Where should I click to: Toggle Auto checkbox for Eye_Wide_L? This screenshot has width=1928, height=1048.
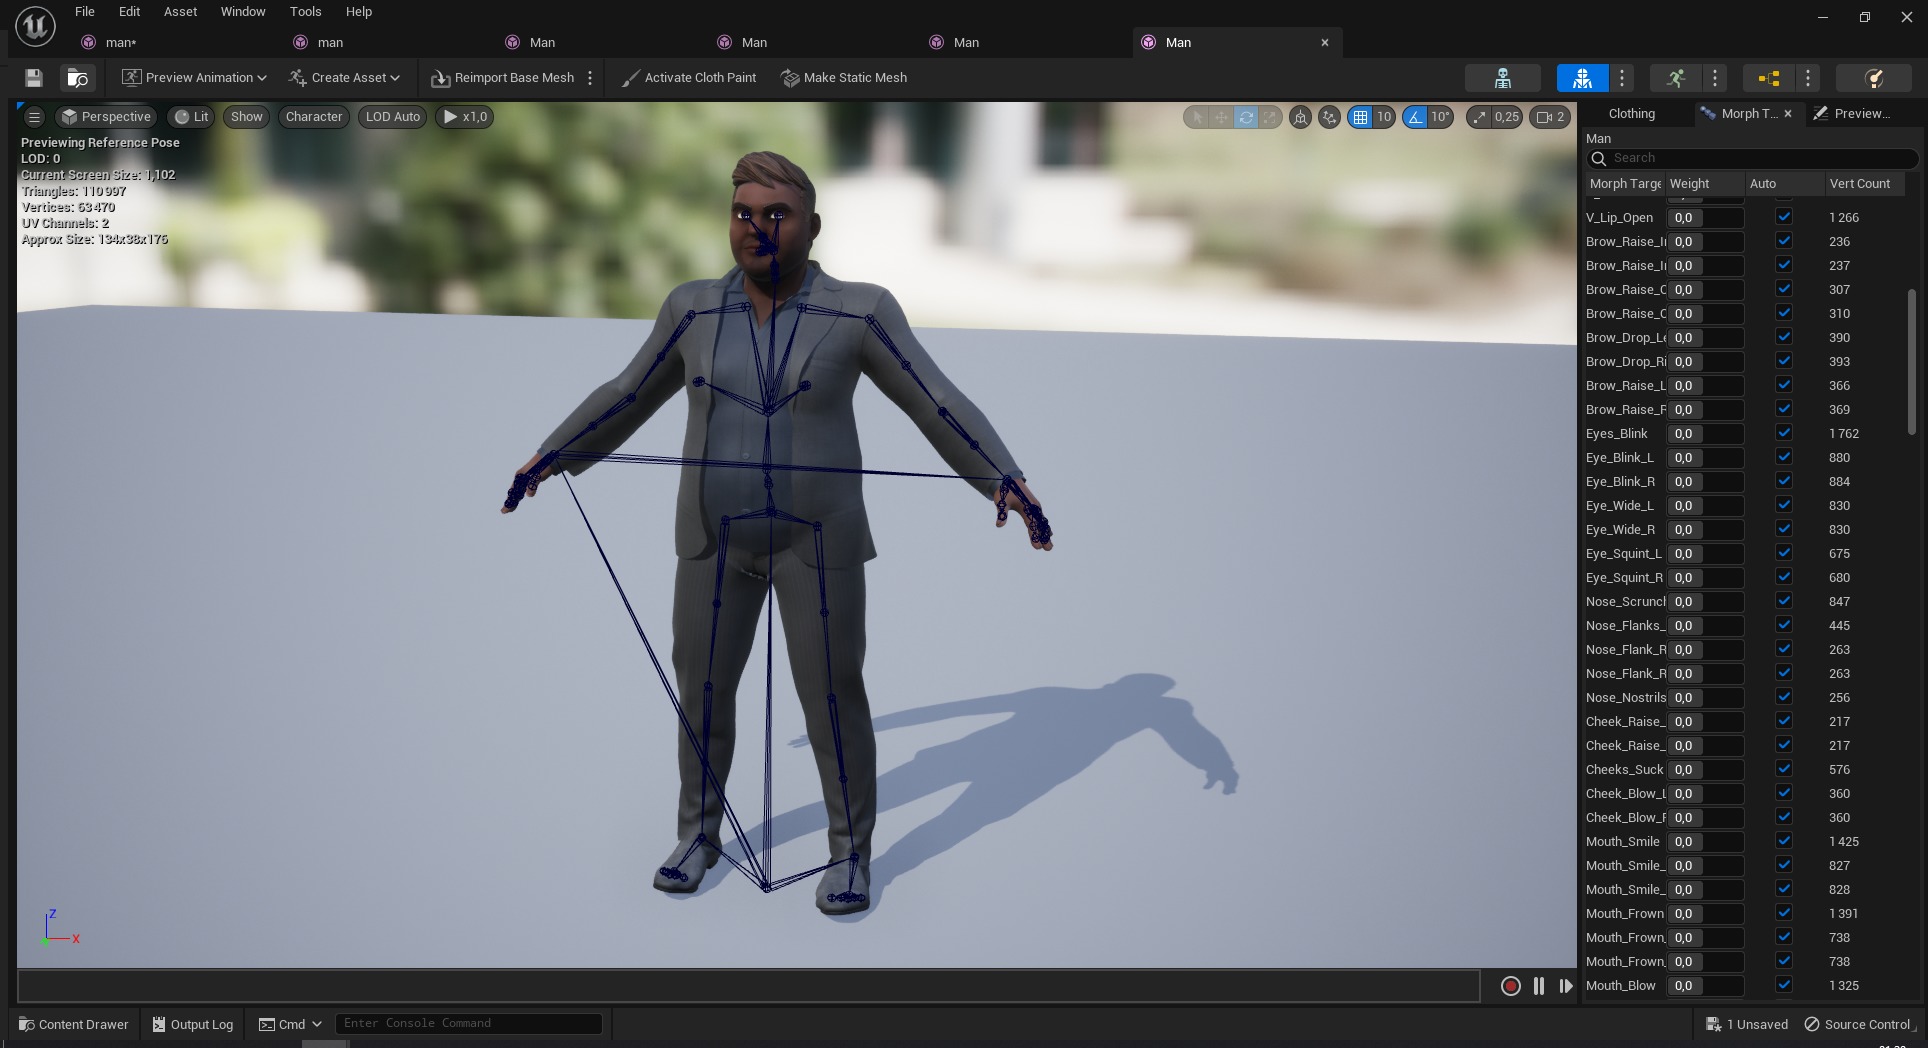(x=1784, y=505)
